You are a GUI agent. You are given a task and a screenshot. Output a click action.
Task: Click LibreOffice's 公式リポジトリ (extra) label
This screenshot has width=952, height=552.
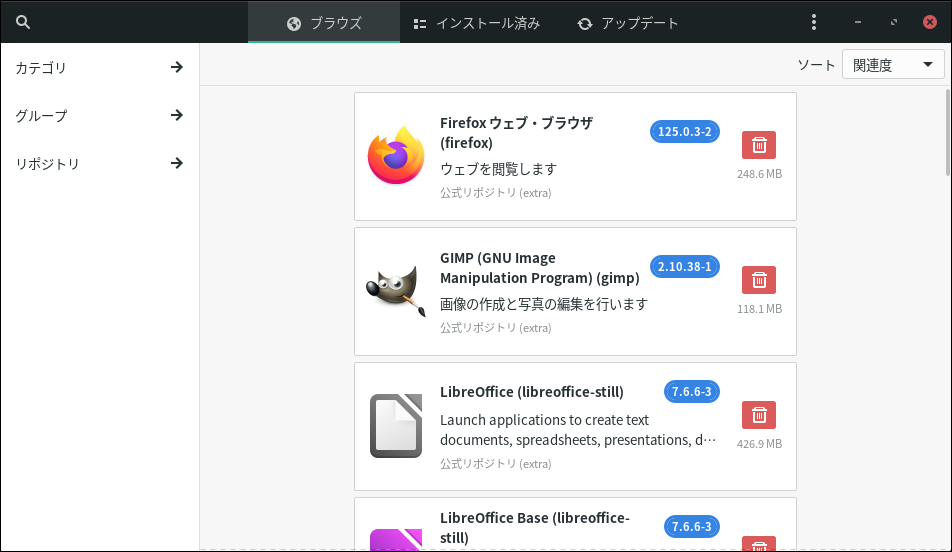(x=495, y=463)
